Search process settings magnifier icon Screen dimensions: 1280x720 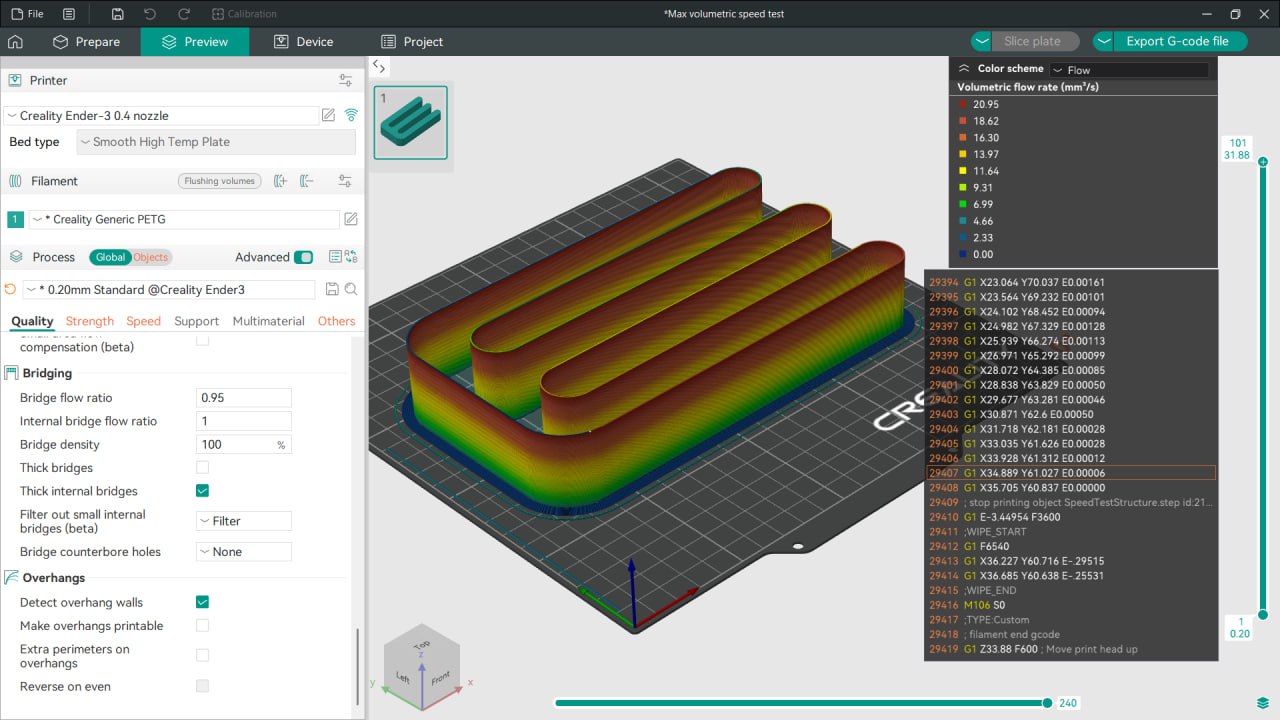(351, 289)
